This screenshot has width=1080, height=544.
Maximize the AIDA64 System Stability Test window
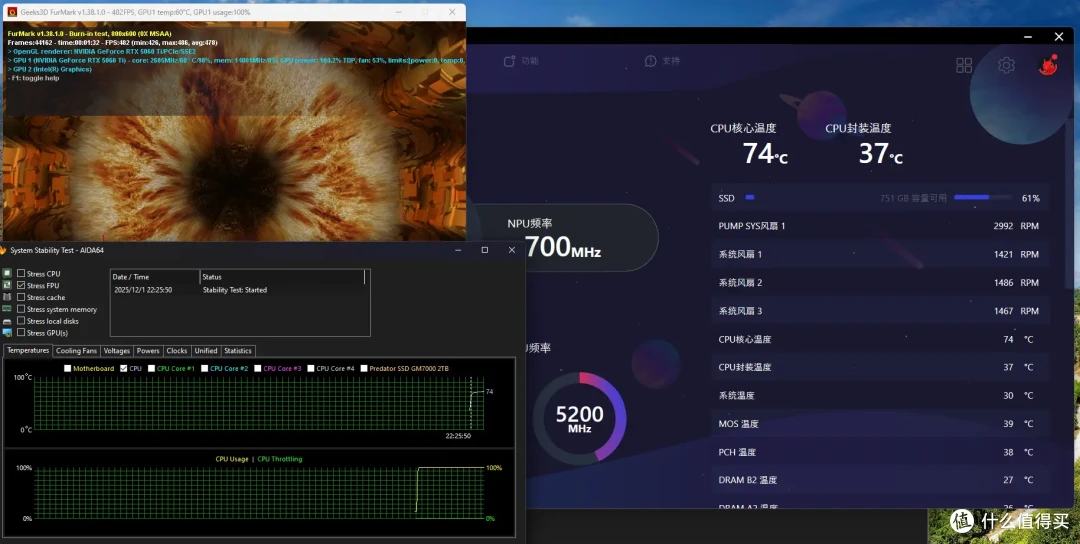click(485, 250)
